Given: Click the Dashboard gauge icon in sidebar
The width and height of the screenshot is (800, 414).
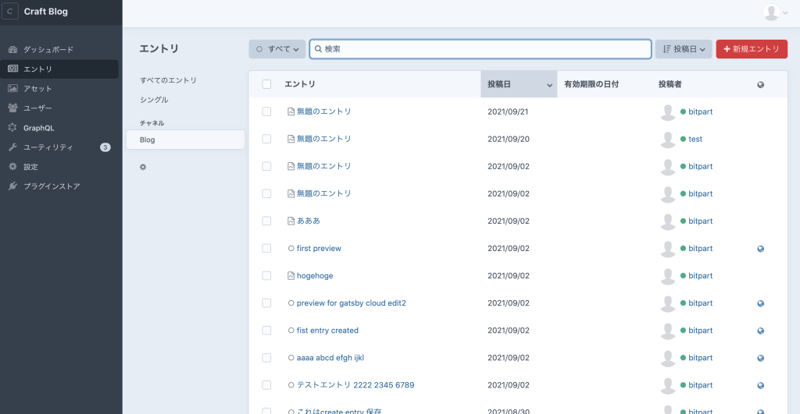Looking at the screenshot, I should coord(12,49).
